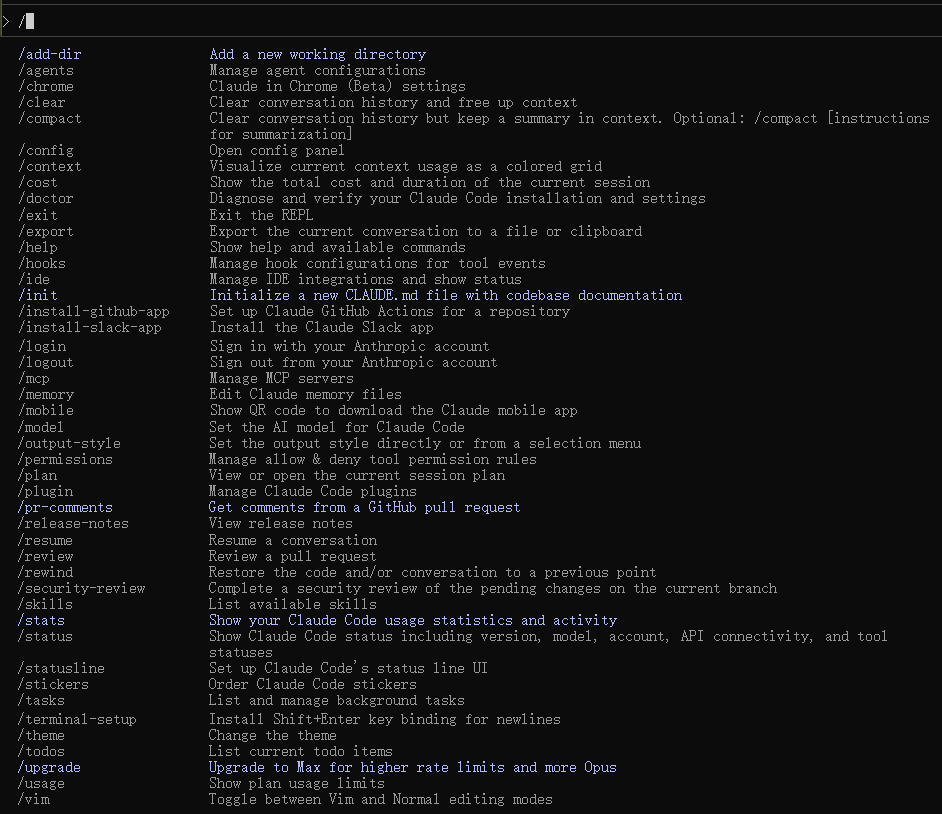This screenshot has width=942, height=814.
Task: Choose the /help command
Action: (x=38, y=247)
